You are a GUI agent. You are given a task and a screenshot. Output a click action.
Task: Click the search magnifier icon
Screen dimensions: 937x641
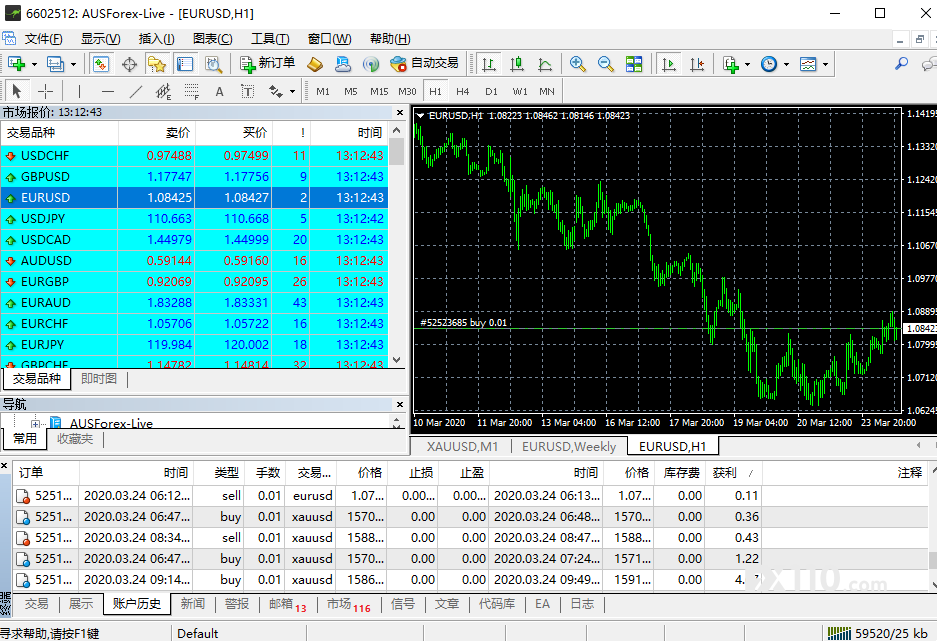point(901,63)
